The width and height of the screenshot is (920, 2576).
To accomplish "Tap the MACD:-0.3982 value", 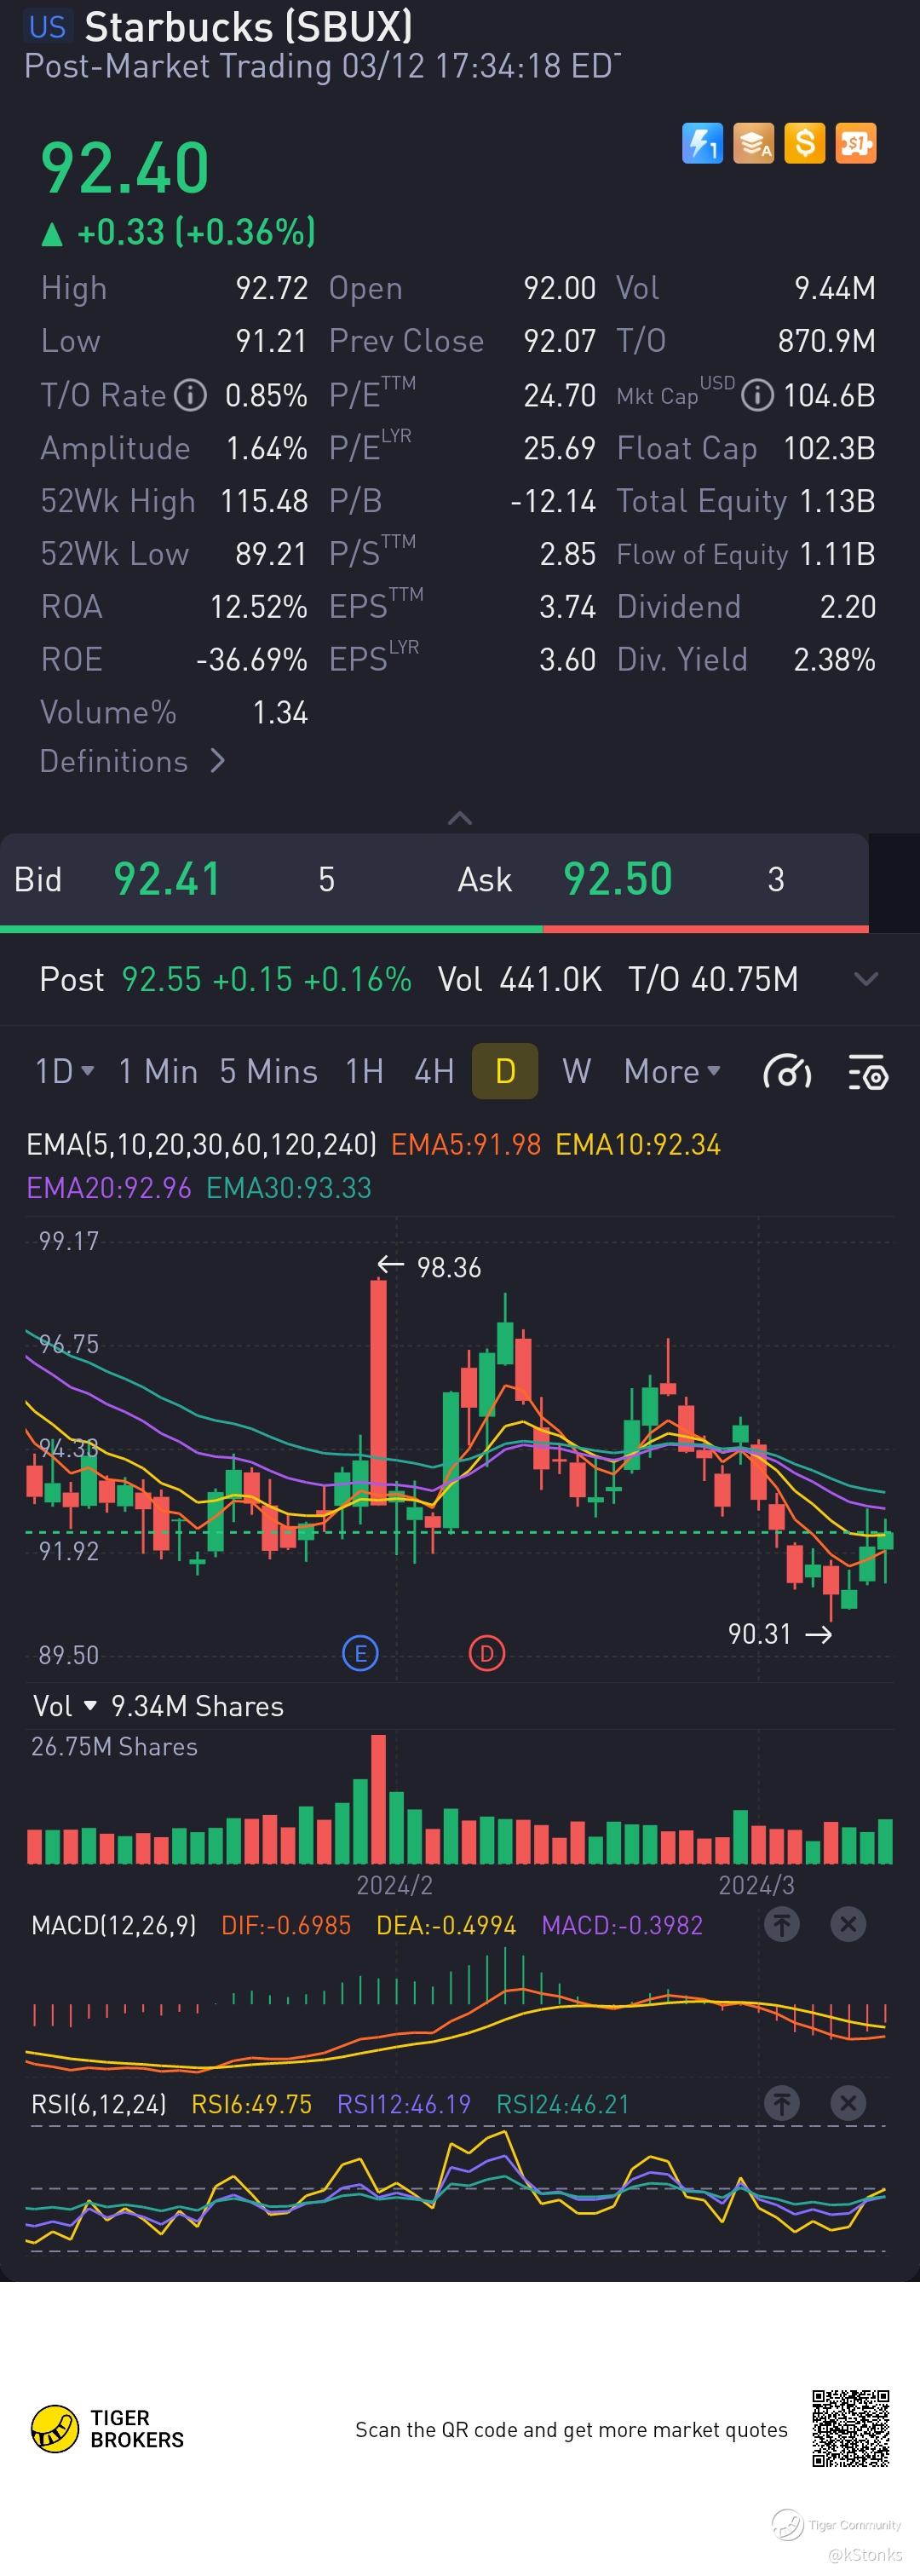I will pos(622,1925).
